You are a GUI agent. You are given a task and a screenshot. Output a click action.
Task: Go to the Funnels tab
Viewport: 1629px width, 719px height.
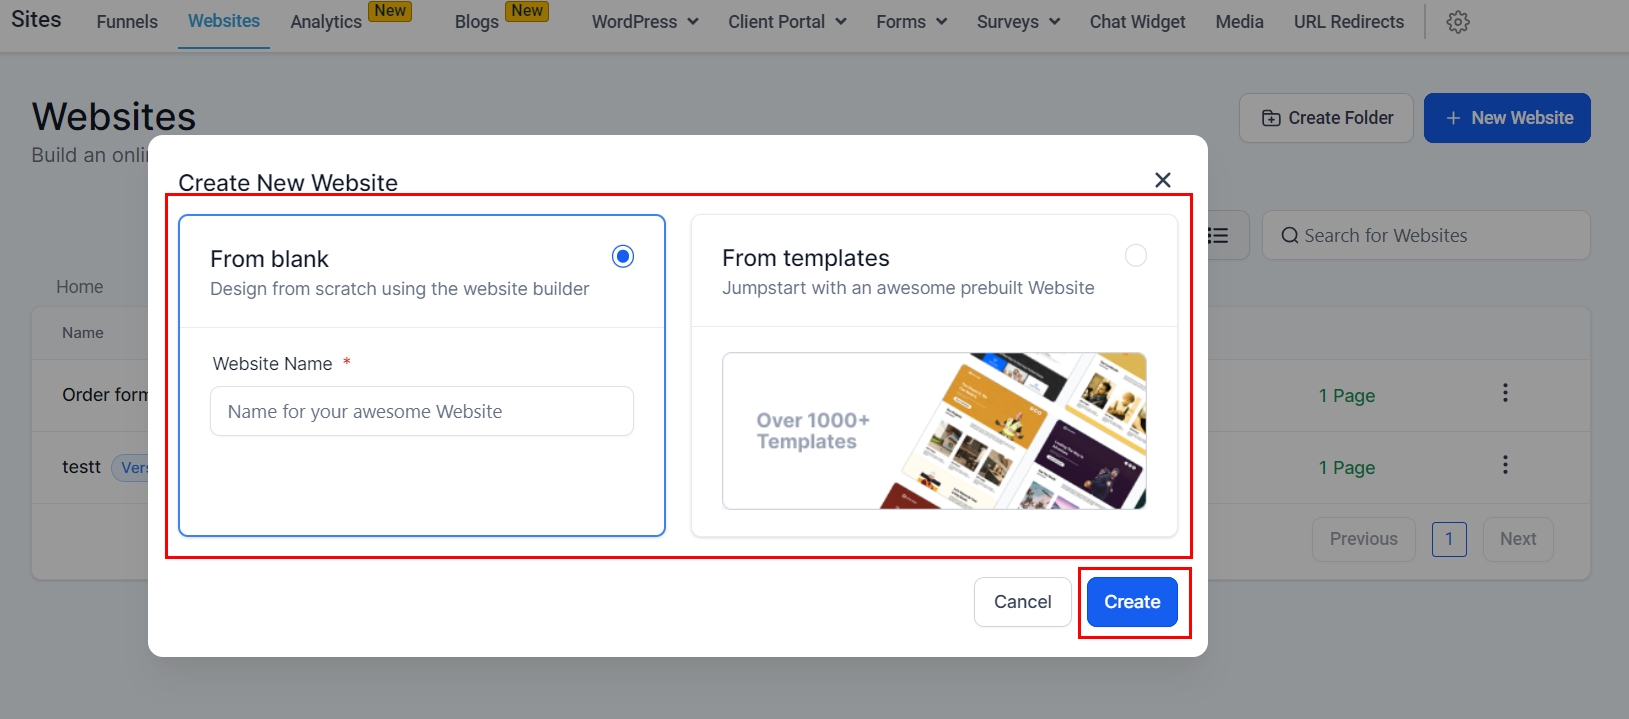(x=127, y=22)
